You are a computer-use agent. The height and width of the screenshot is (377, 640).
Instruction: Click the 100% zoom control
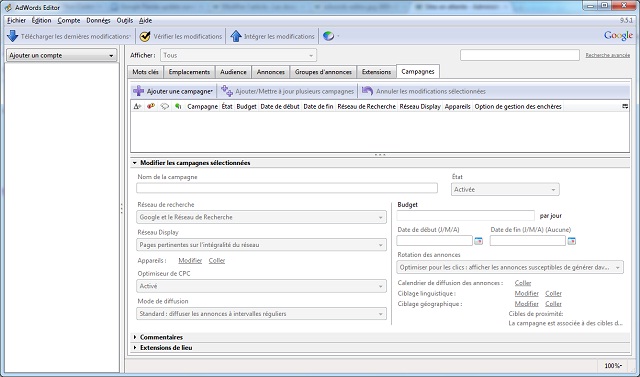coord(613,366)
